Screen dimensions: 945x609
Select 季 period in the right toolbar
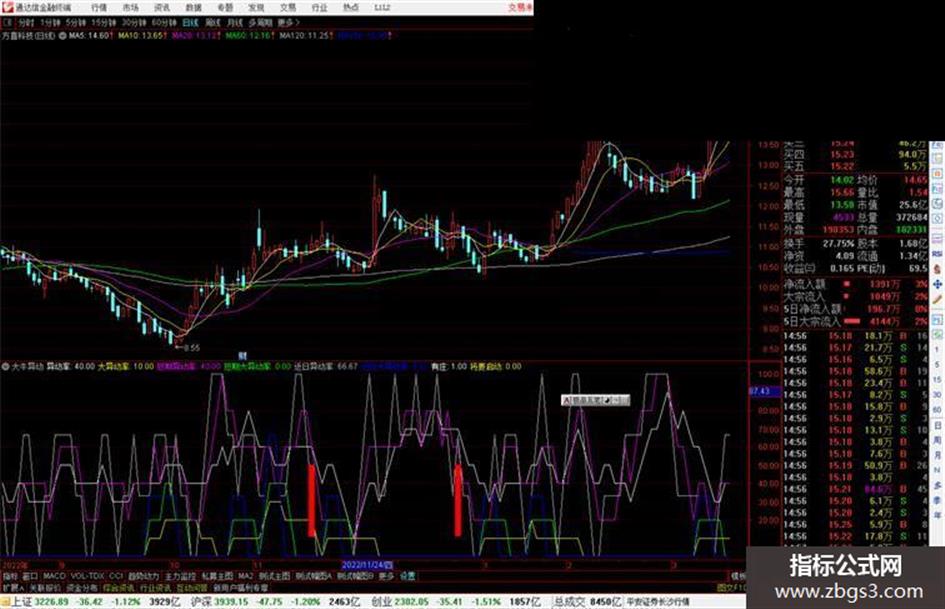[938, 500]
